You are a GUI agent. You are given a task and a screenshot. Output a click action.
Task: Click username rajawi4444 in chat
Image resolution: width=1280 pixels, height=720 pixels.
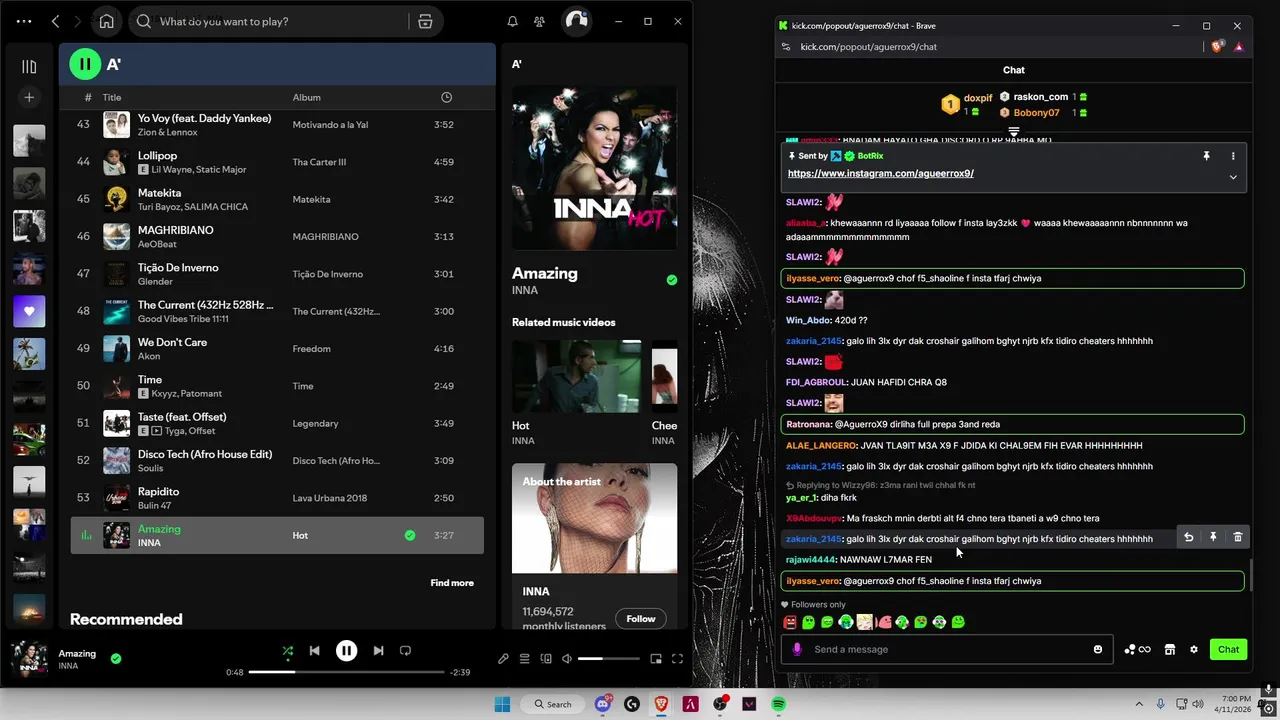pos(810,560)
